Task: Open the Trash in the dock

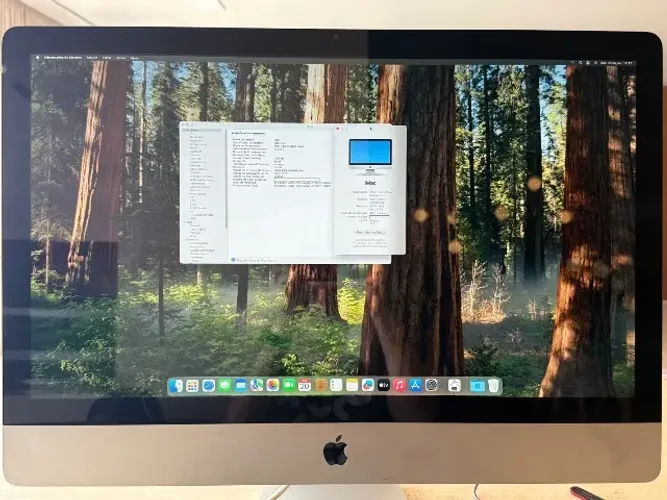Action: click(493, 386)
